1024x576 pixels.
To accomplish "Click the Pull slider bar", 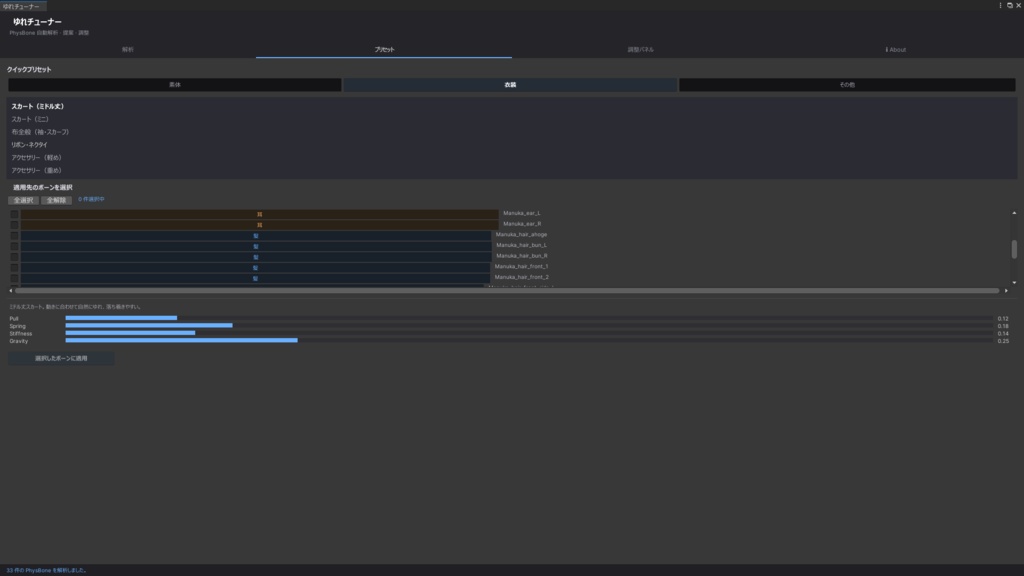I will tap(529, 318).
